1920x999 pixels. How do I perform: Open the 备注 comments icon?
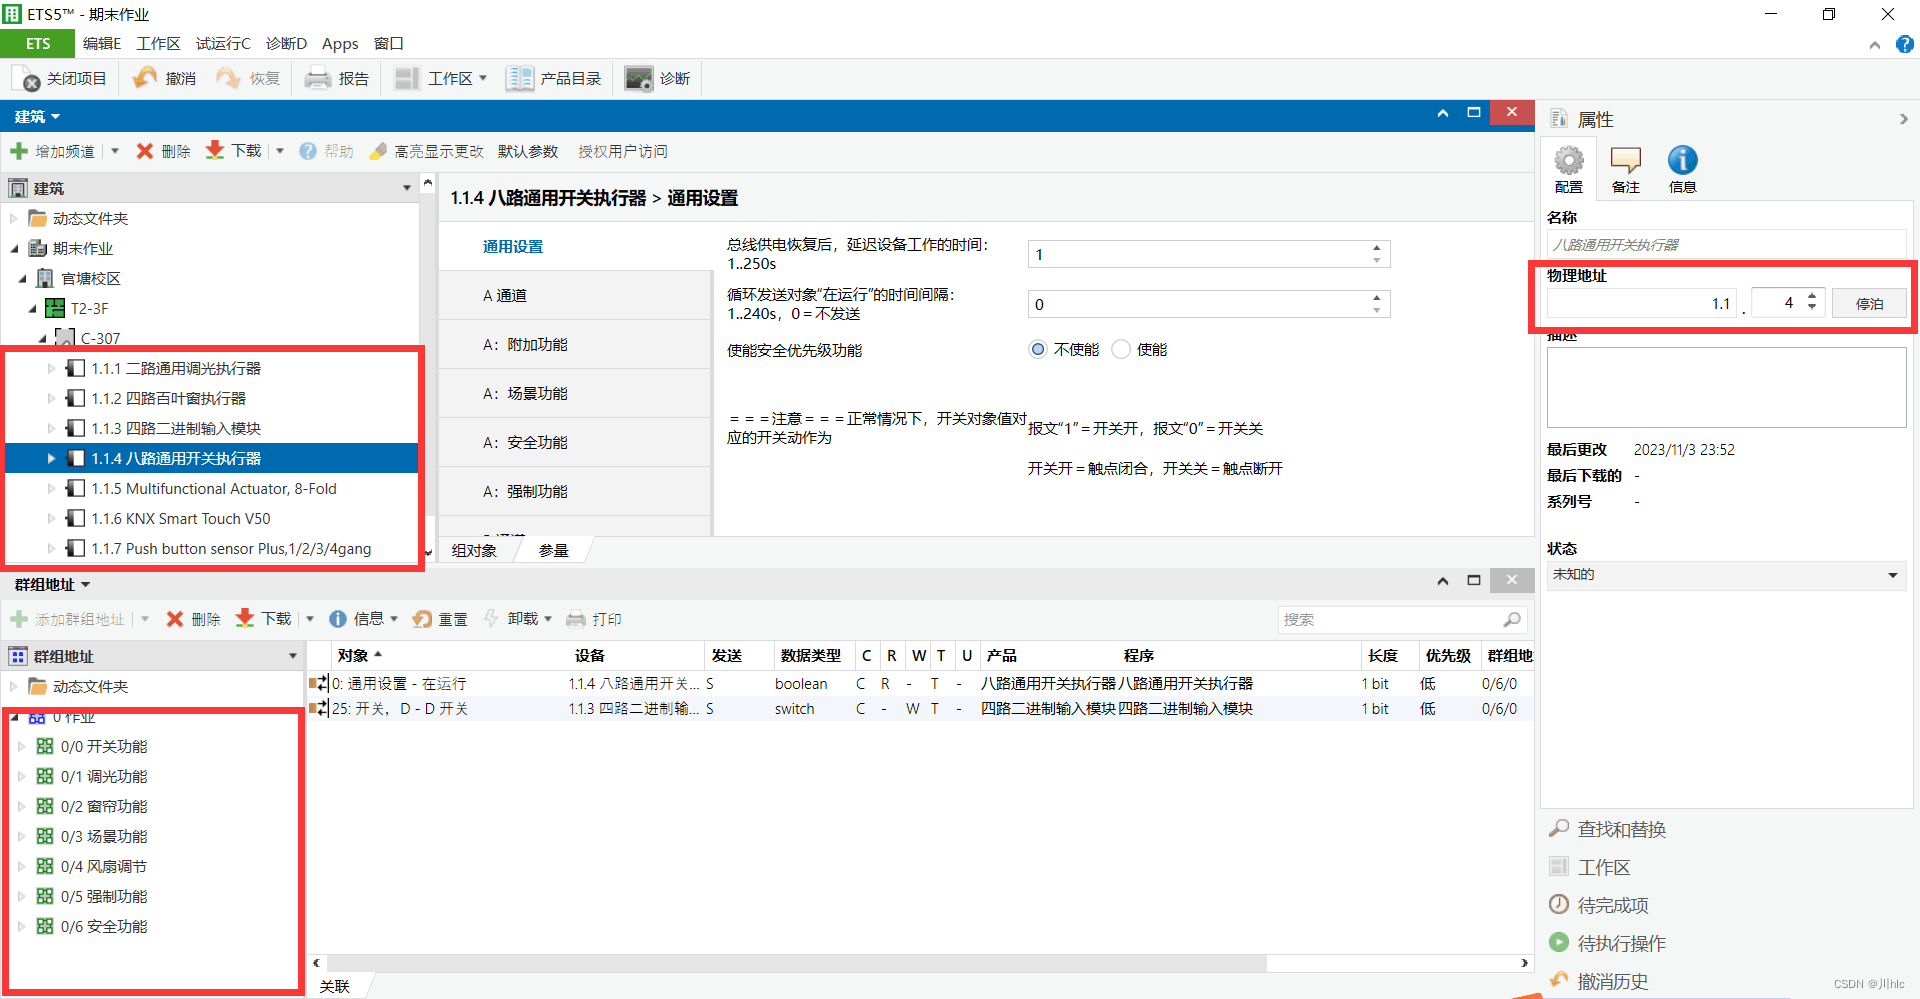click(1625, 162)
